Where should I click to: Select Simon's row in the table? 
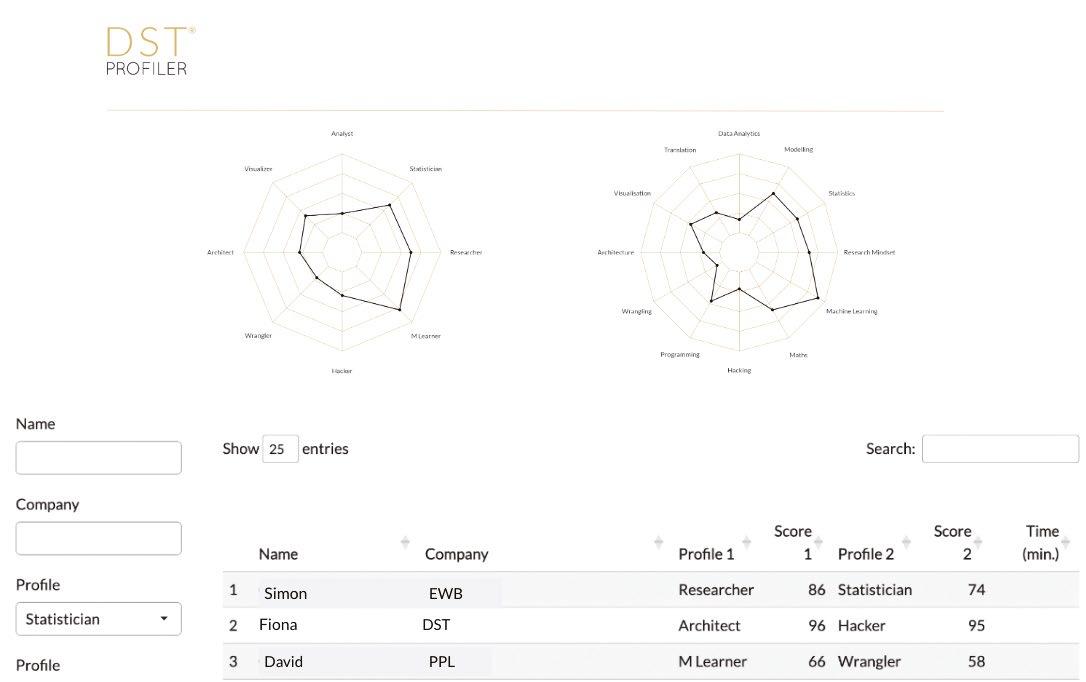click(x=650, y=590)
